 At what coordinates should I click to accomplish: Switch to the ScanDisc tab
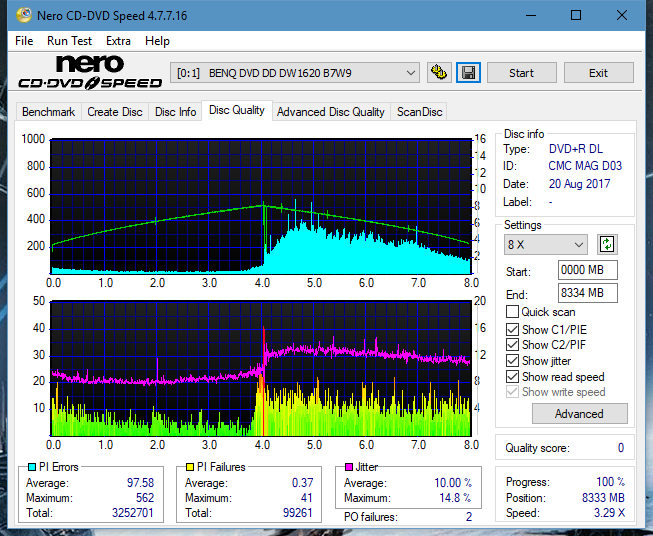419,112
